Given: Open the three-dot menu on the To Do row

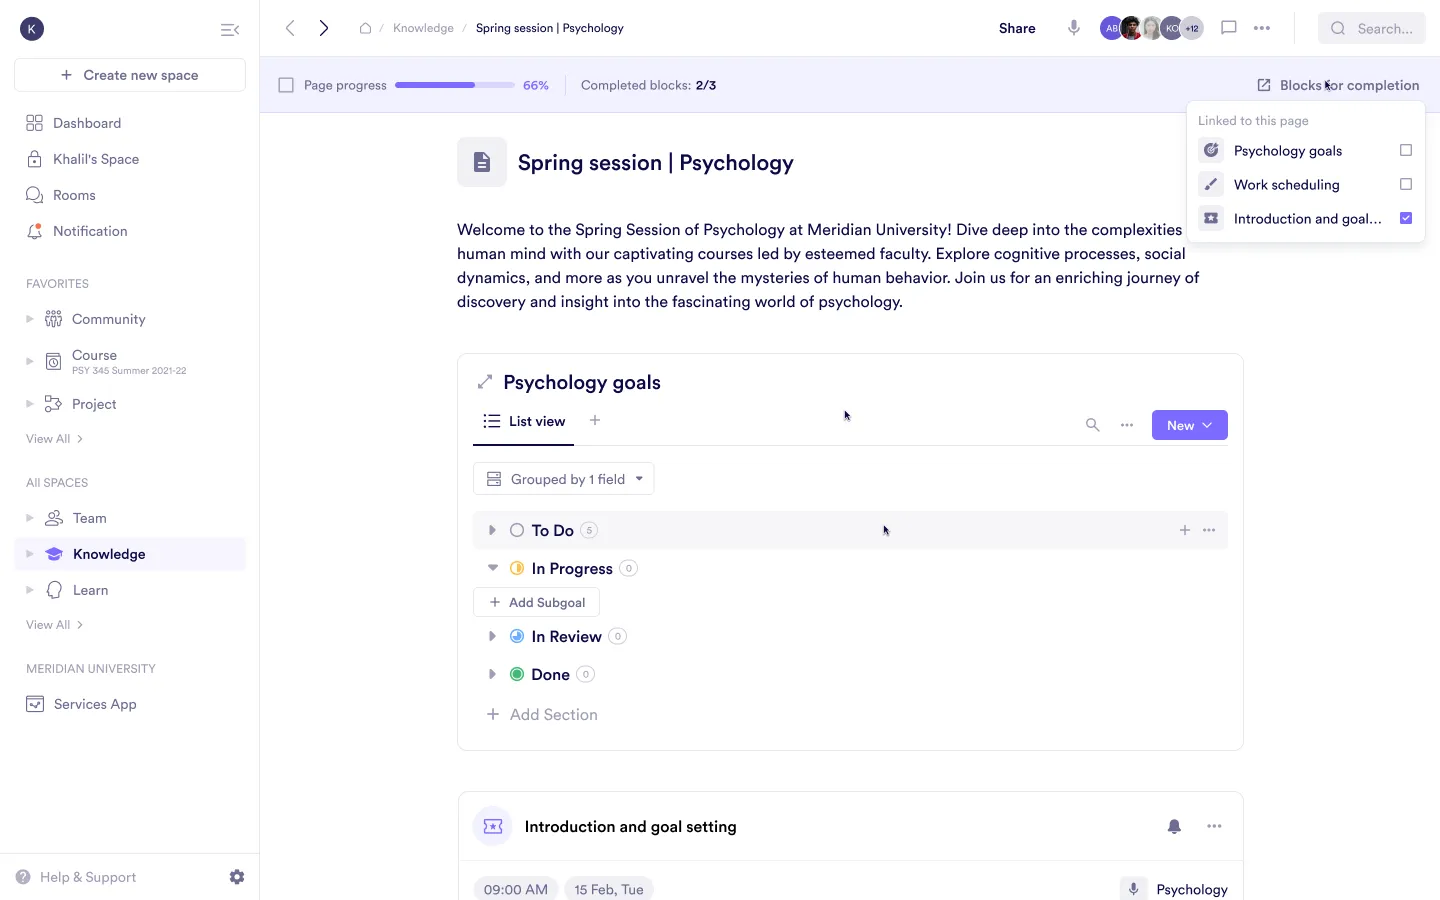Looking at the screenshot, I should coord(1209,530).
